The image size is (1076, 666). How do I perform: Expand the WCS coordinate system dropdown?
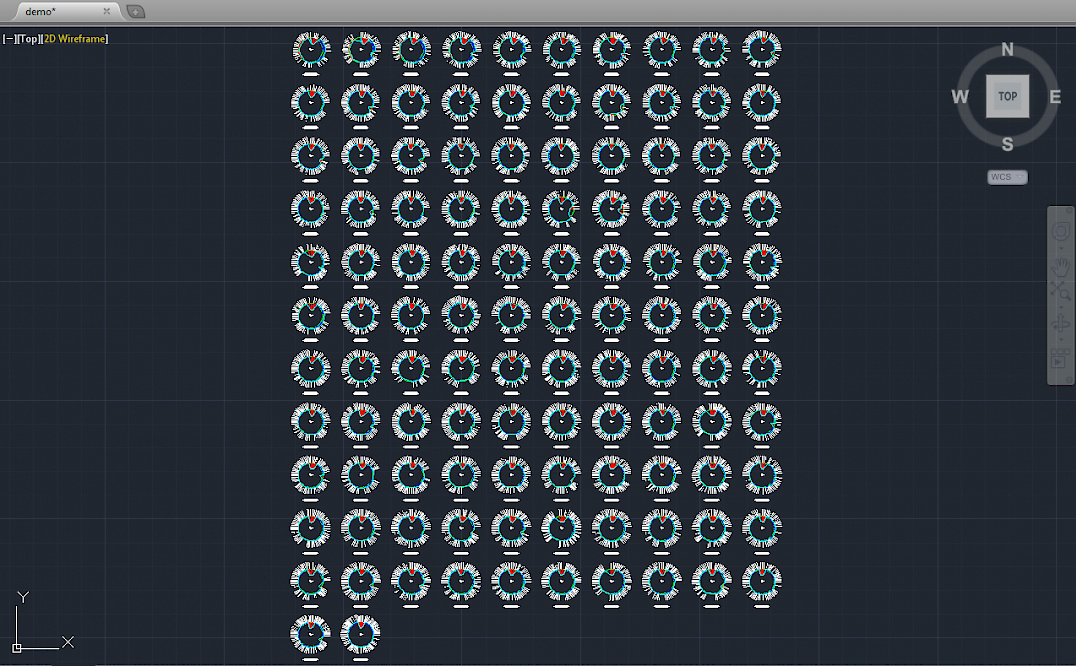(x=1007, y=177)
